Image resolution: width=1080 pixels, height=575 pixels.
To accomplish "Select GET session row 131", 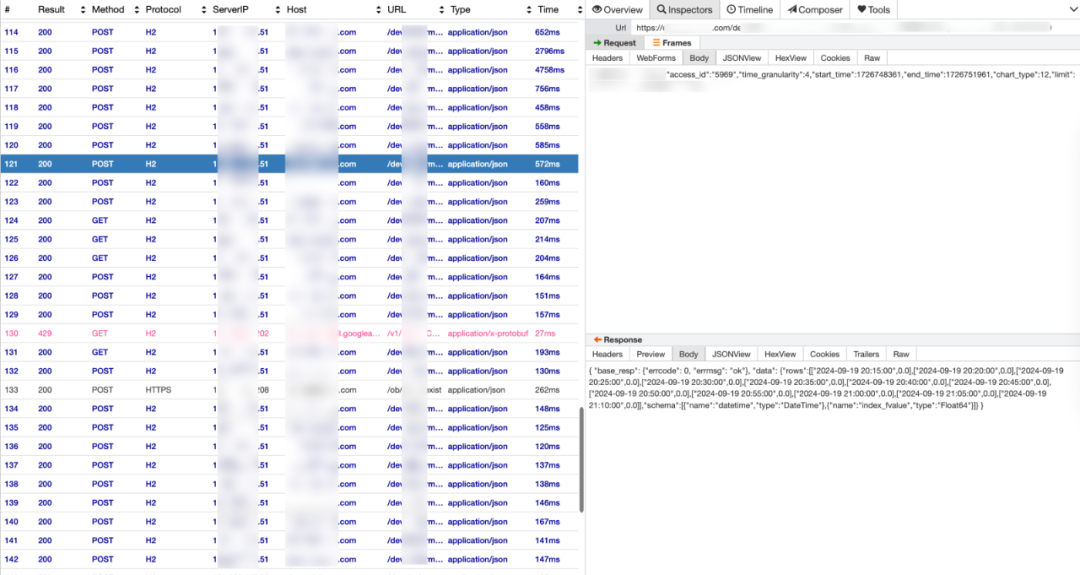I will 289,352.
